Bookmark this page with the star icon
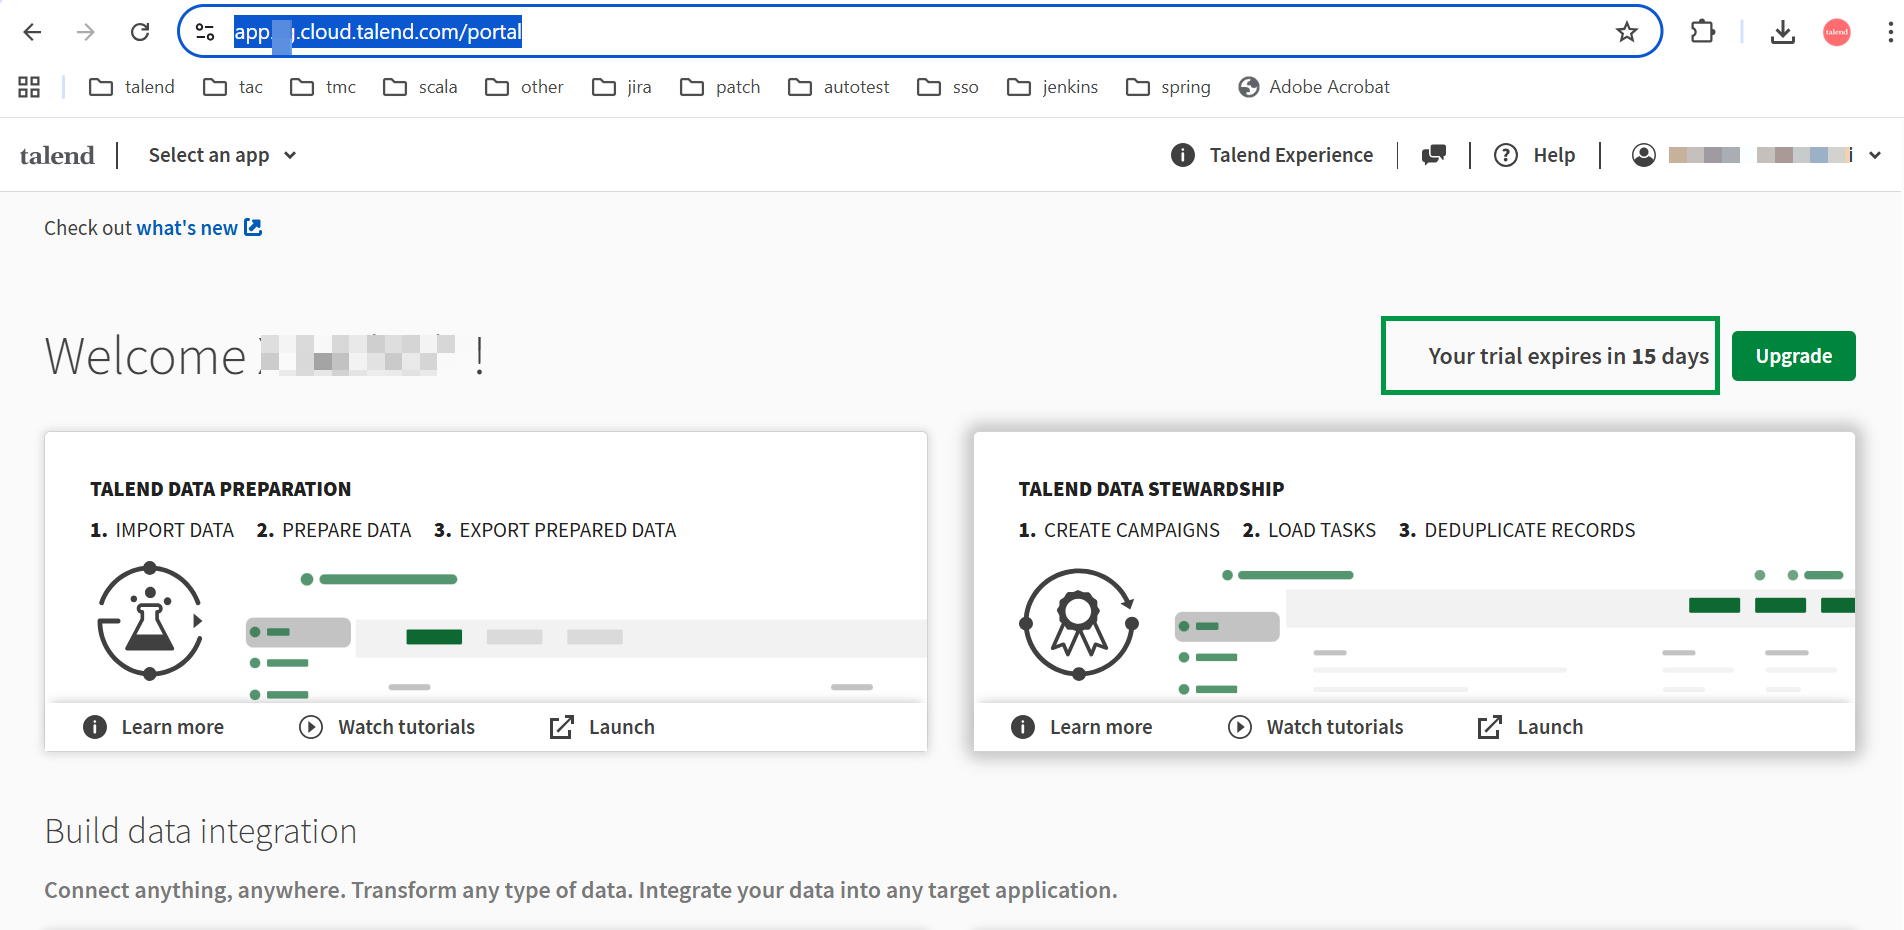Viewport: 1904px width, 930px height. click(1627, 32)
